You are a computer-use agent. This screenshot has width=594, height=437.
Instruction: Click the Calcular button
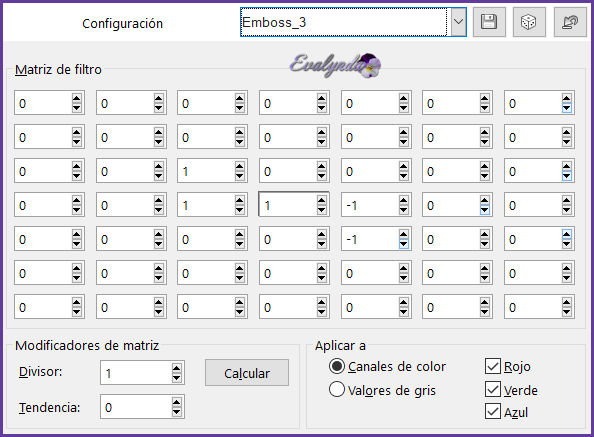(247, 373)
